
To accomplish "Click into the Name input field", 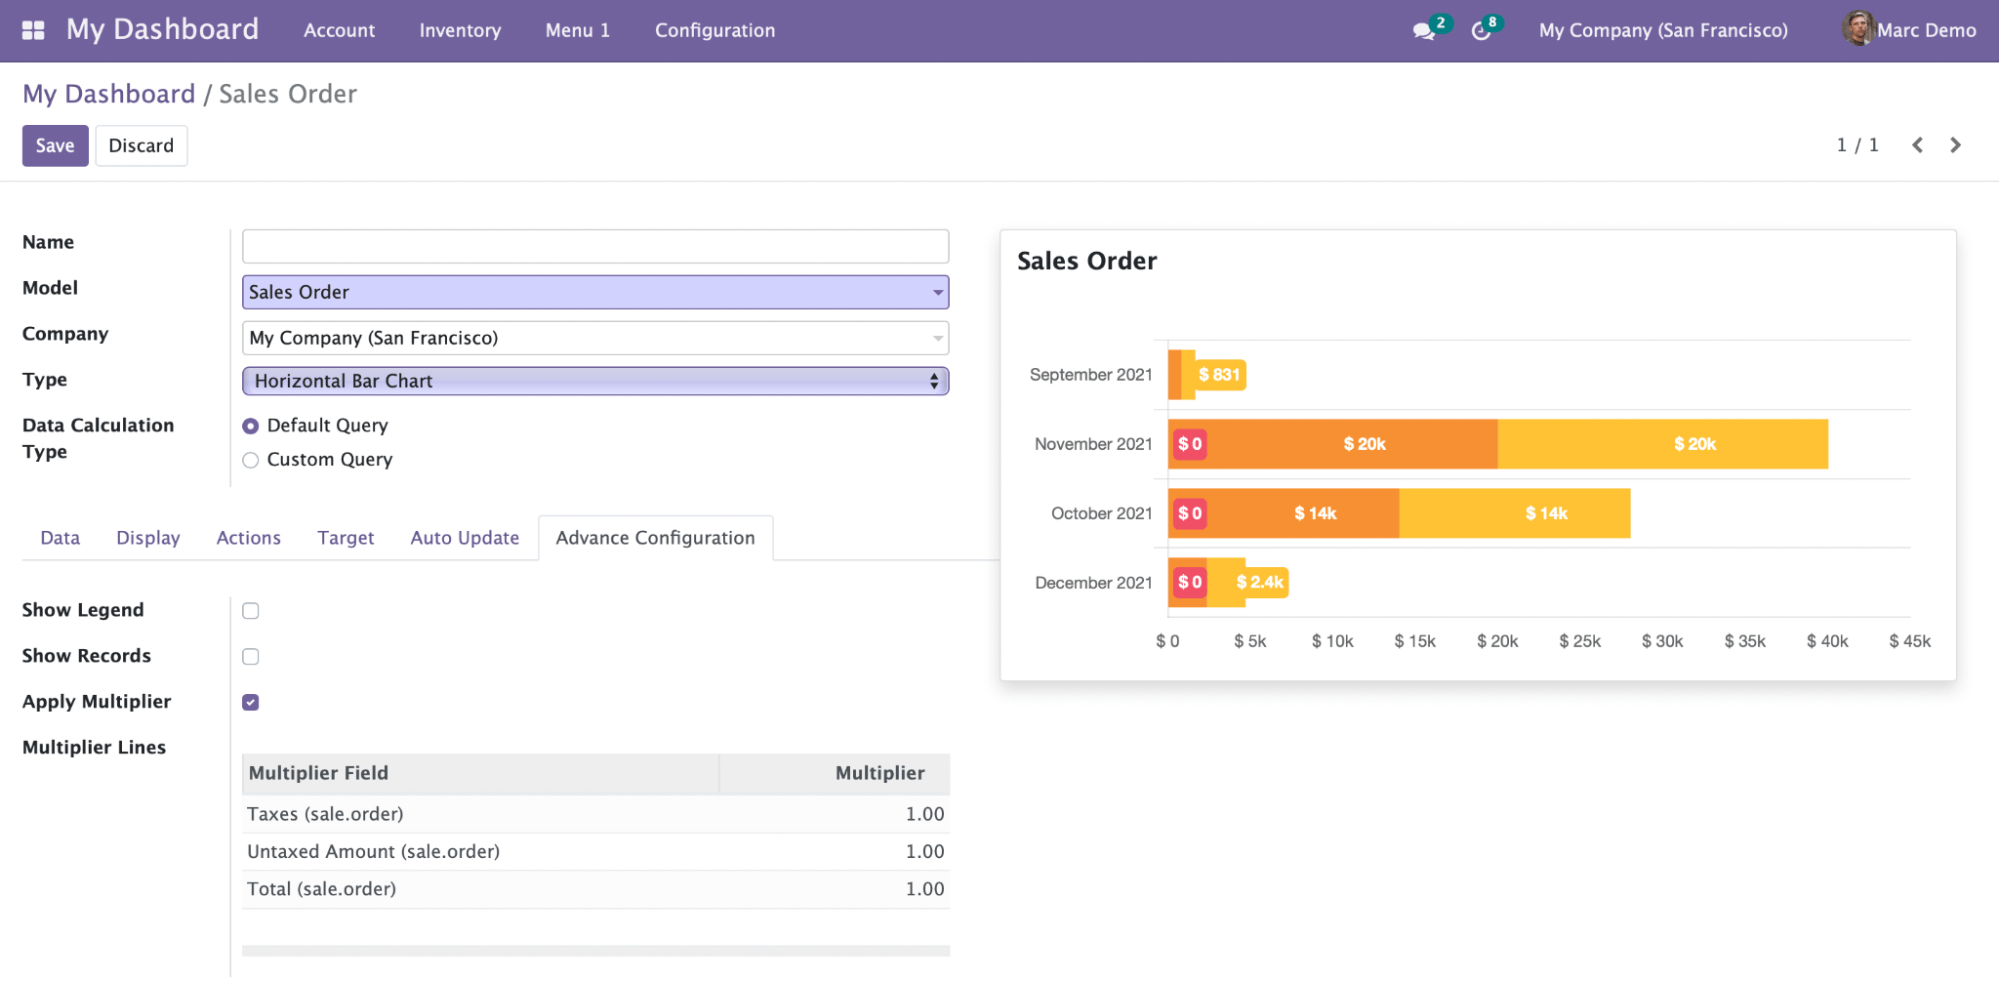I will coord(595,246).
